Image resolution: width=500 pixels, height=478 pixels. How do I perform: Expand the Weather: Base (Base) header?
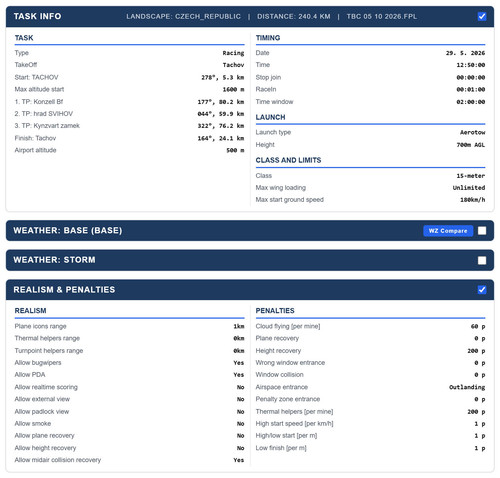pyautogui.click(x=250, y=231)
